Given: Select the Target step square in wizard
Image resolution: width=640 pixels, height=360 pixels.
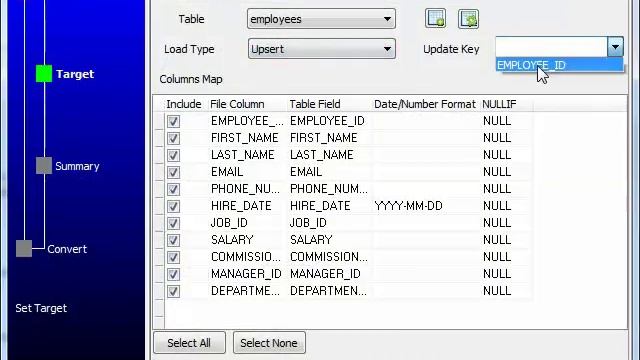Looking at the screenshot, I should click(x=44, y=74).
